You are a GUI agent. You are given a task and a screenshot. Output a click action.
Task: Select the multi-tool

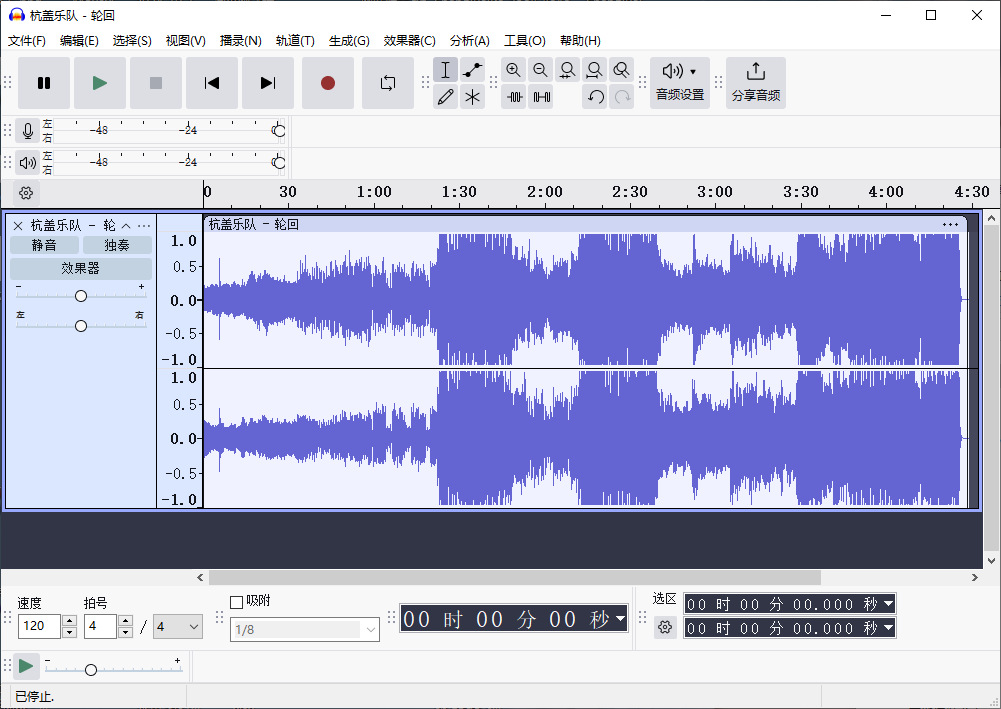[472, 97]
